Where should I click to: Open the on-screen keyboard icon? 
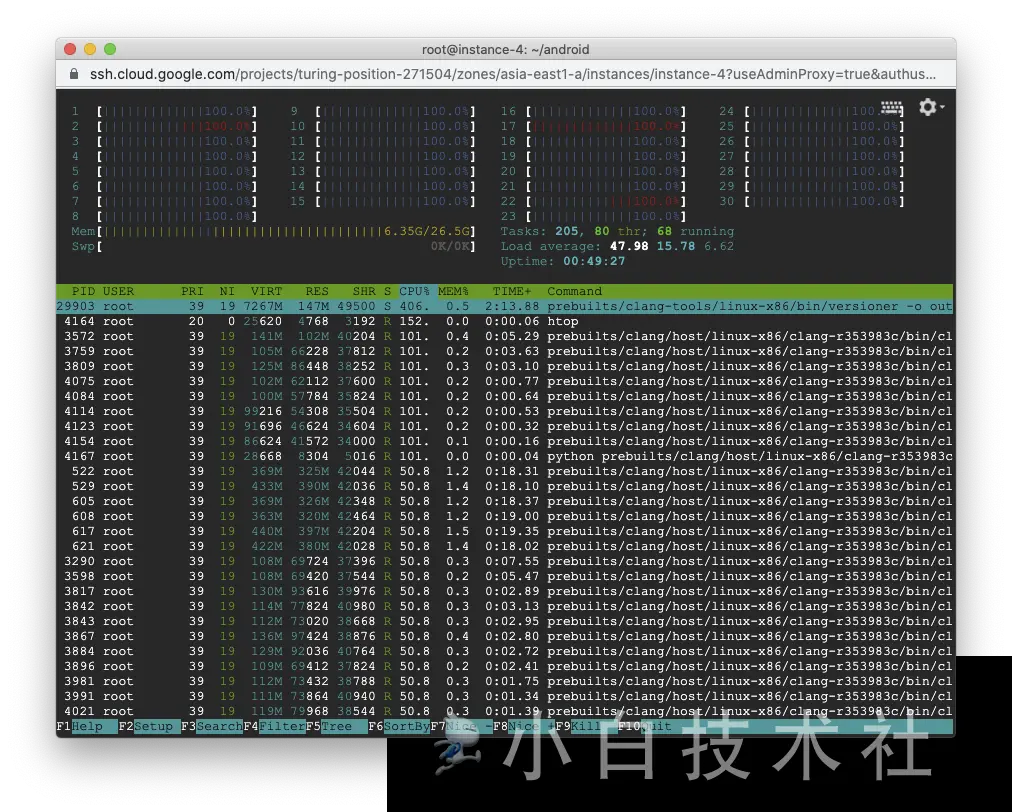point(891,107)
